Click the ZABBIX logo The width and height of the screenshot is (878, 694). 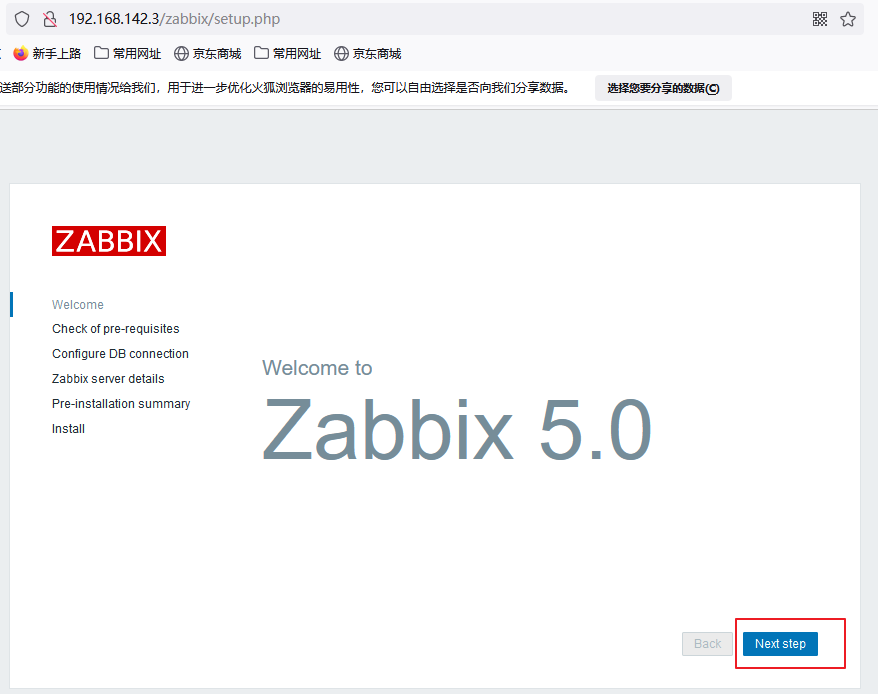pos(109,241)
